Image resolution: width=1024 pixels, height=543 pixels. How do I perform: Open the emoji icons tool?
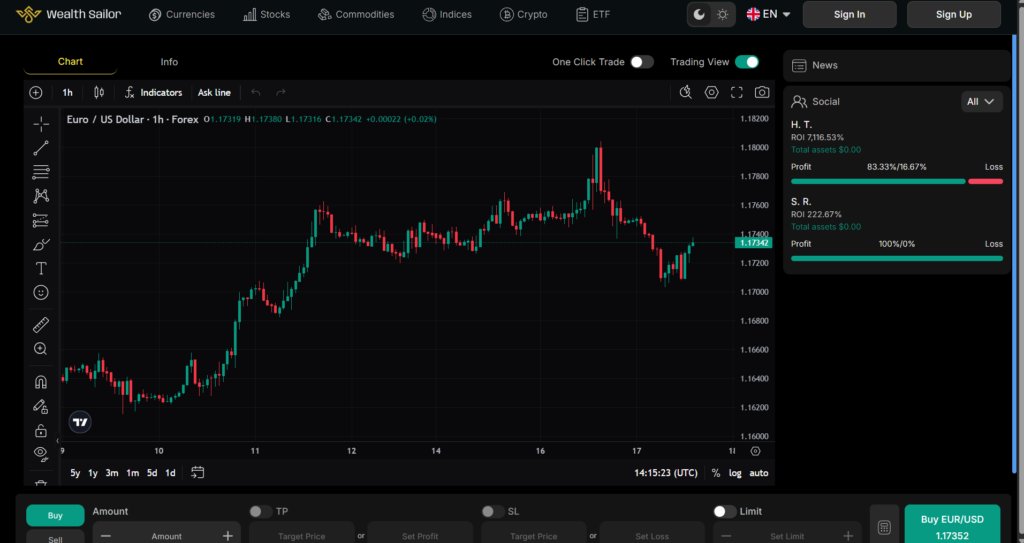(40, 293)
